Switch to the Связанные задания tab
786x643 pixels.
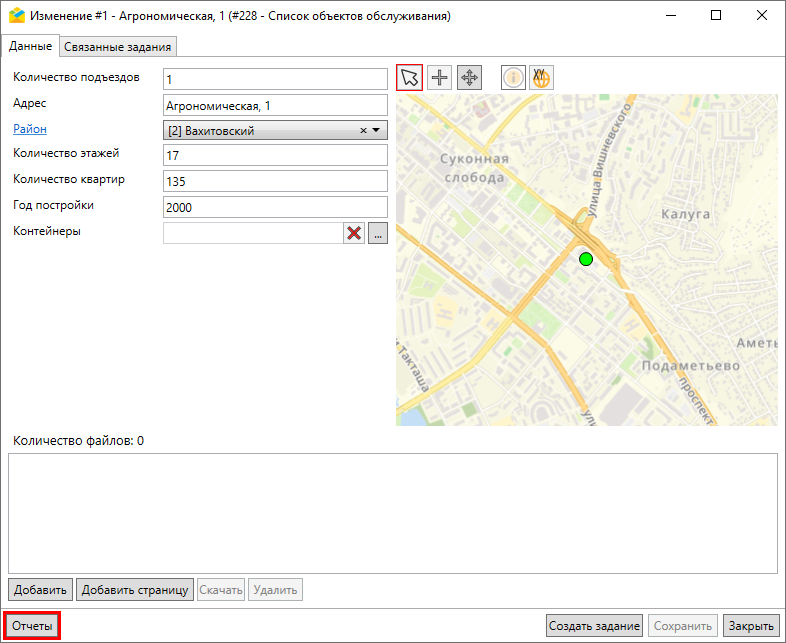[x=119, y=47]
